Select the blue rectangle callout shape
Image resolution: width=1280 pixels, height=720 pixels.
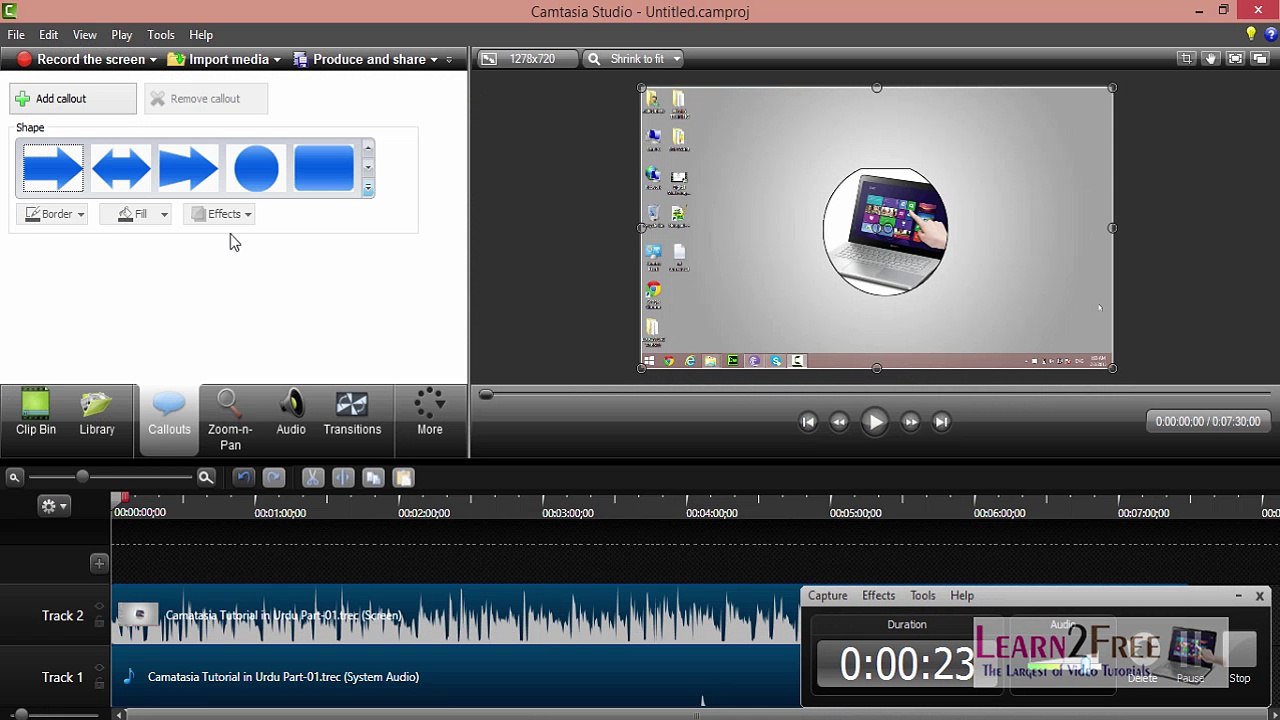pos(324,168)
